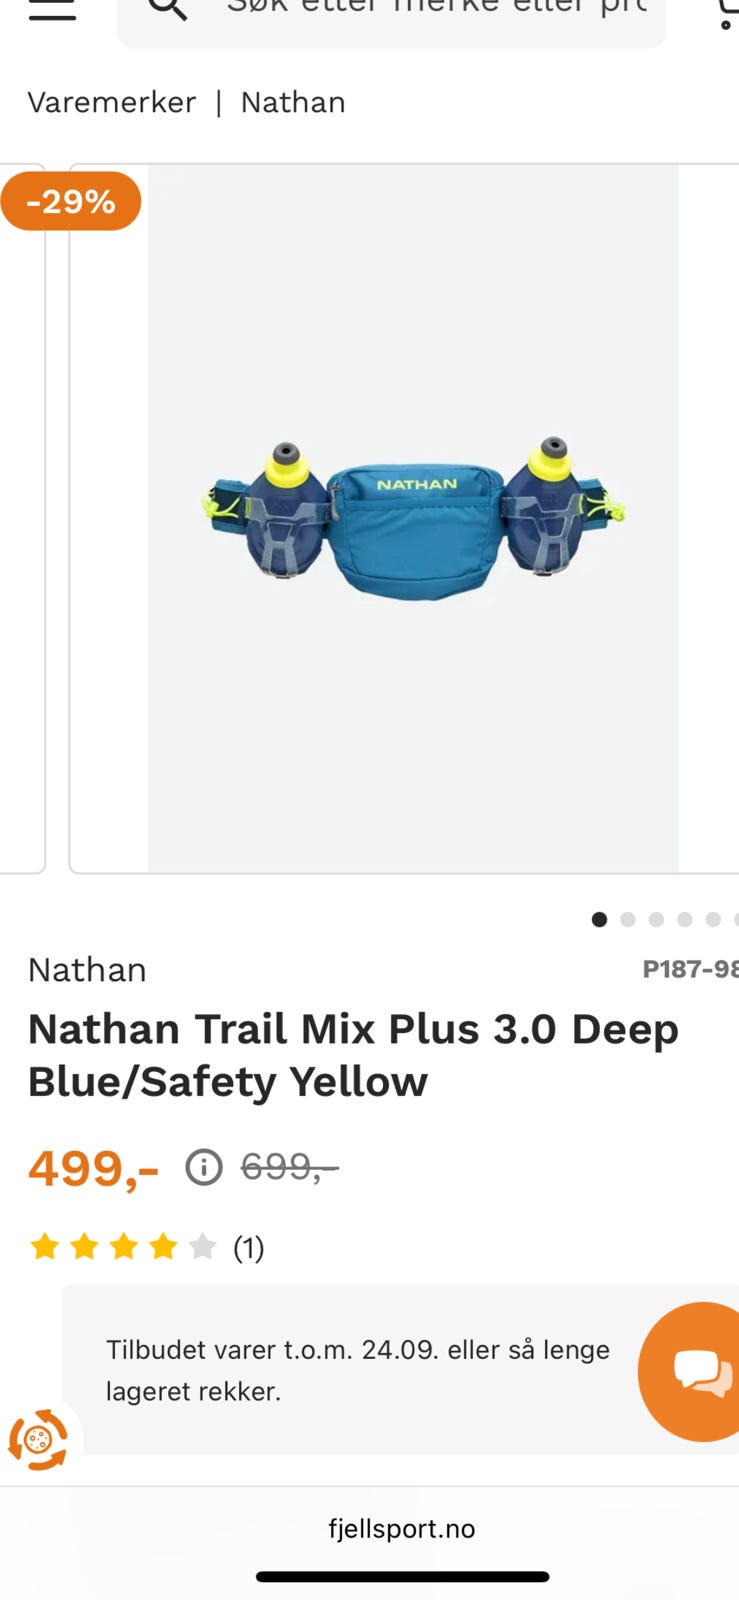
Task: Click the grey fifth rating star
Action: 202,1247
